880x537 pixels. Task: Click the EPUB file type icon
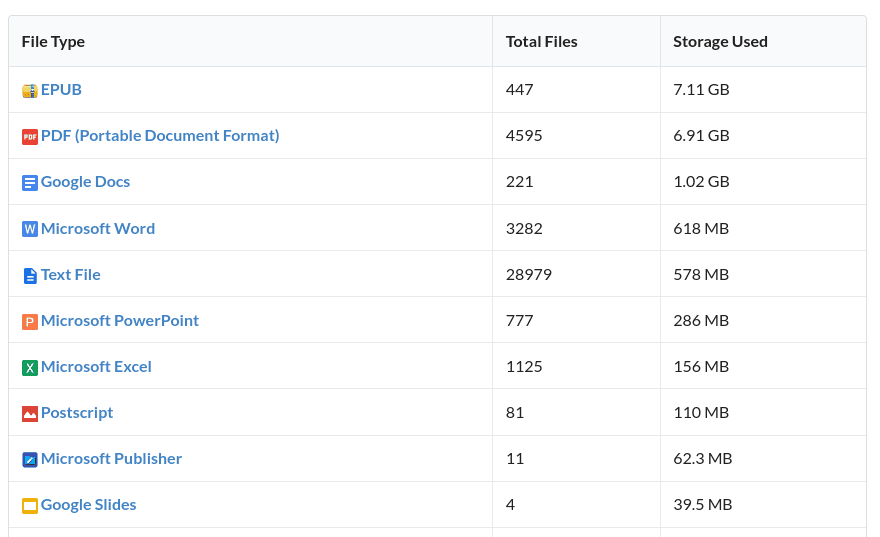coord(30,90)
